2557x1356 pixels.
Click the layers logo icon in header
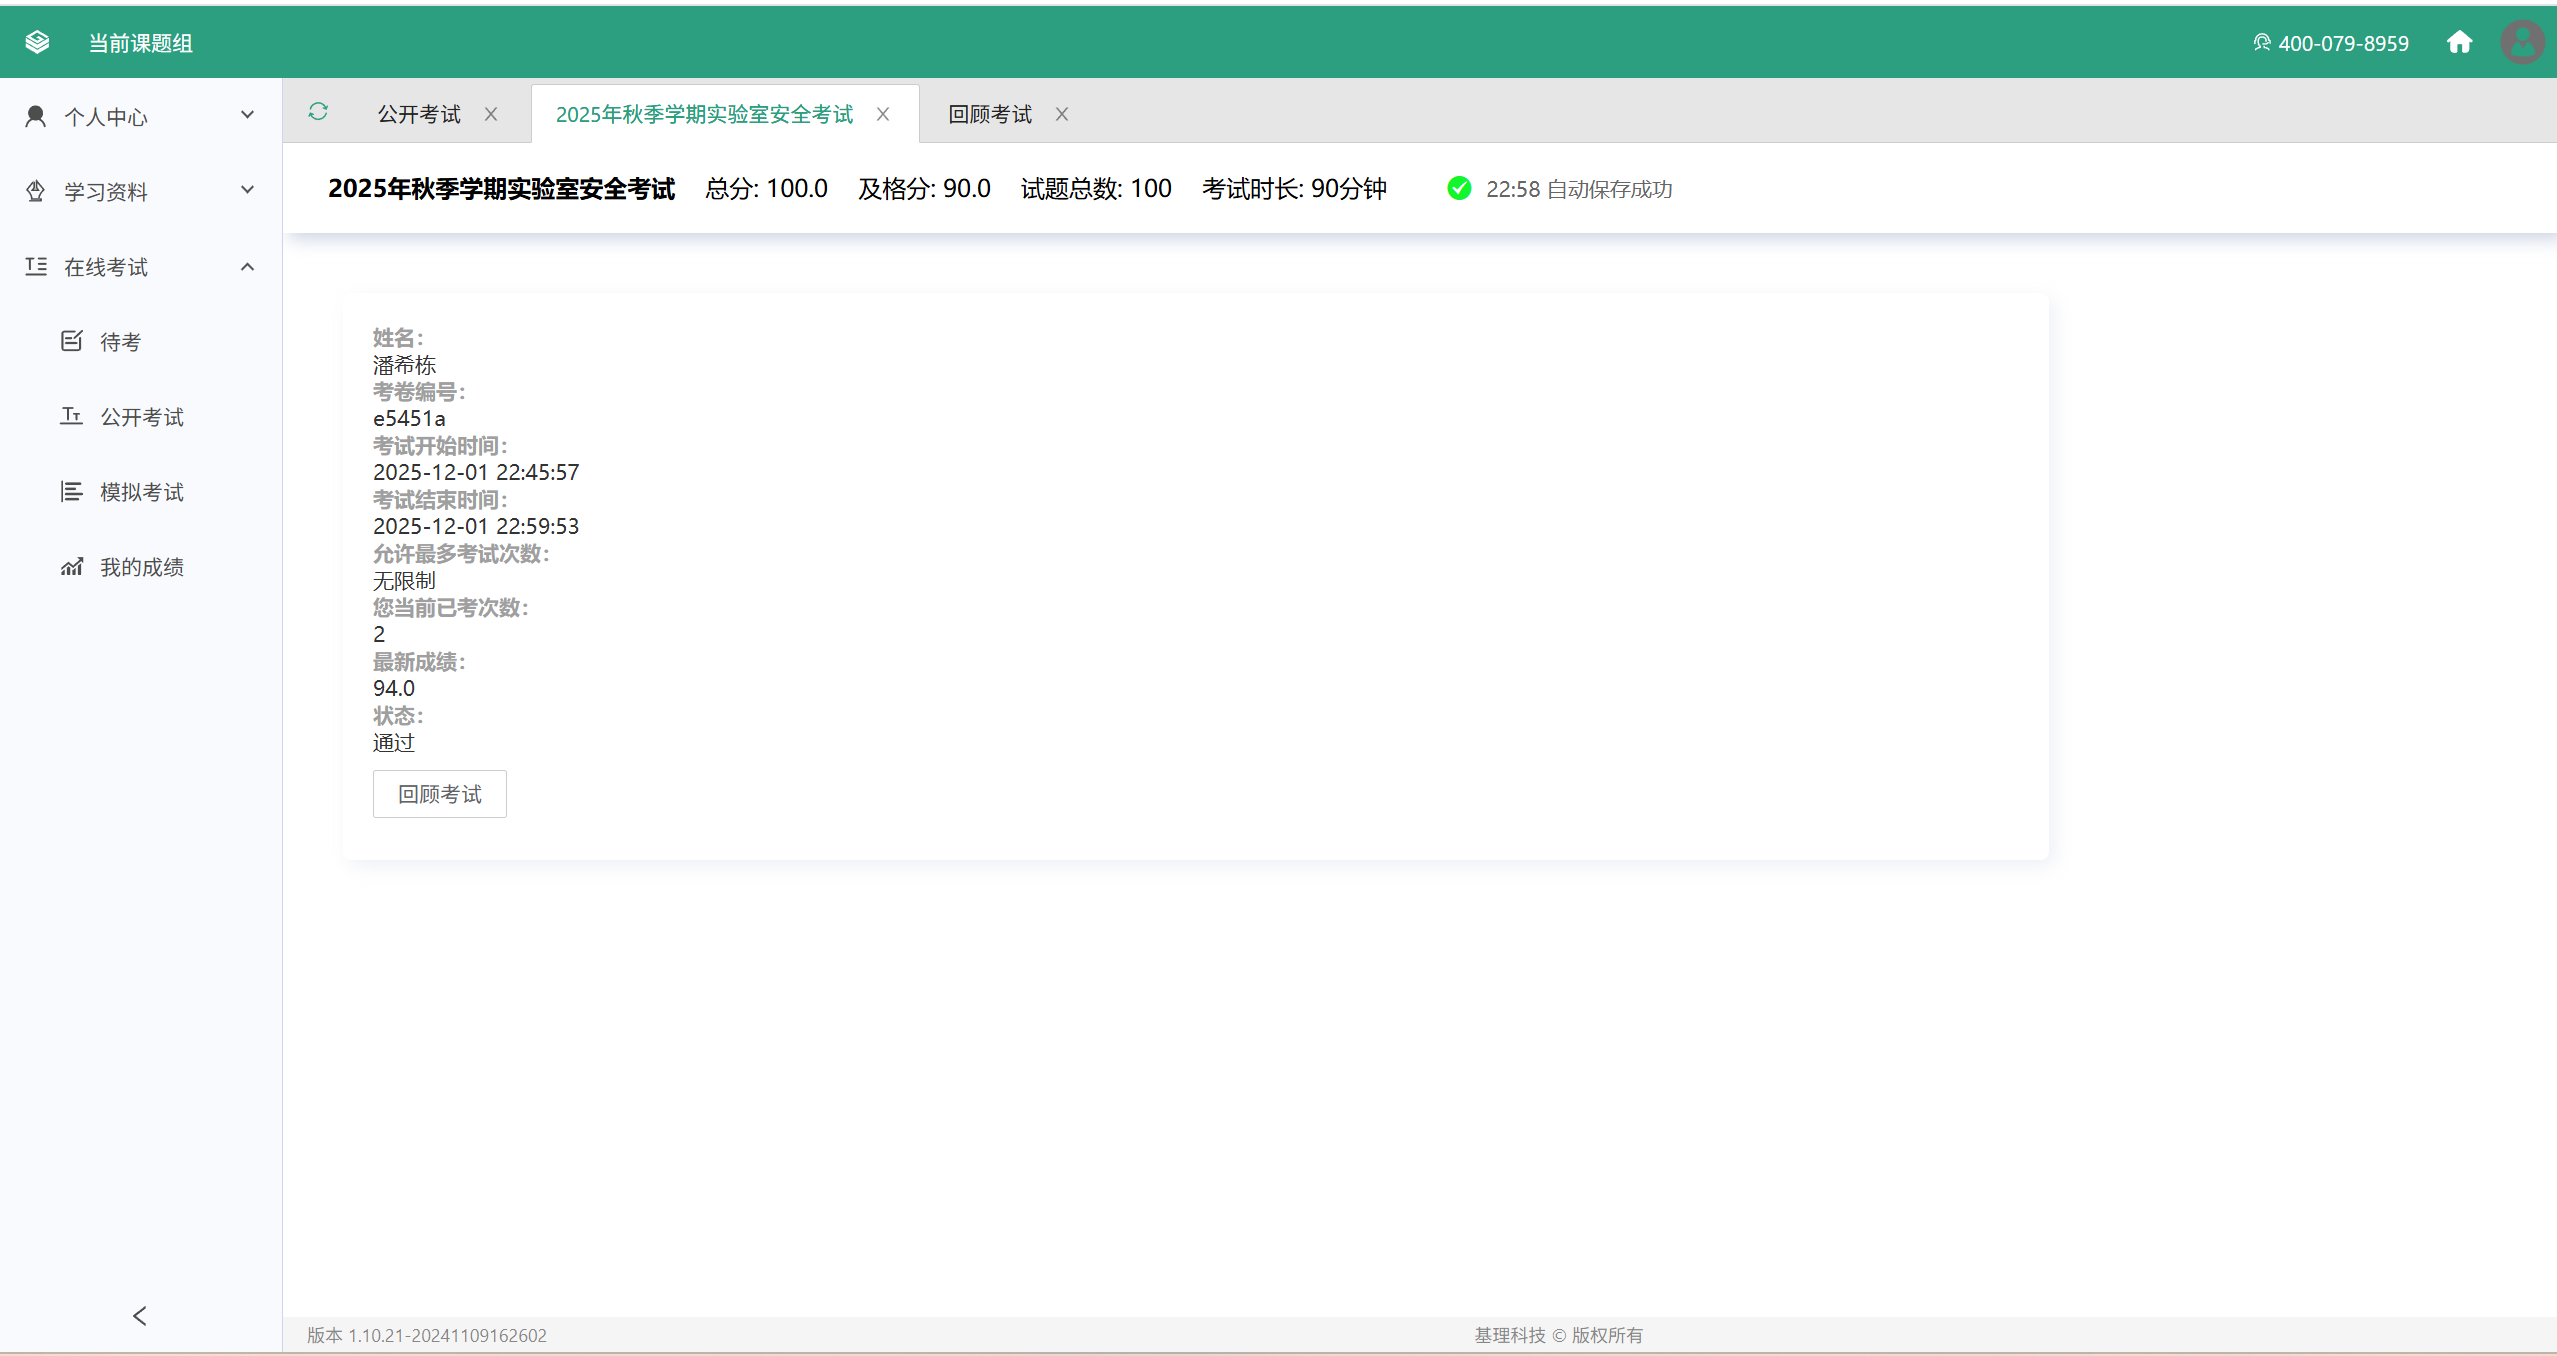coord(37,42)
